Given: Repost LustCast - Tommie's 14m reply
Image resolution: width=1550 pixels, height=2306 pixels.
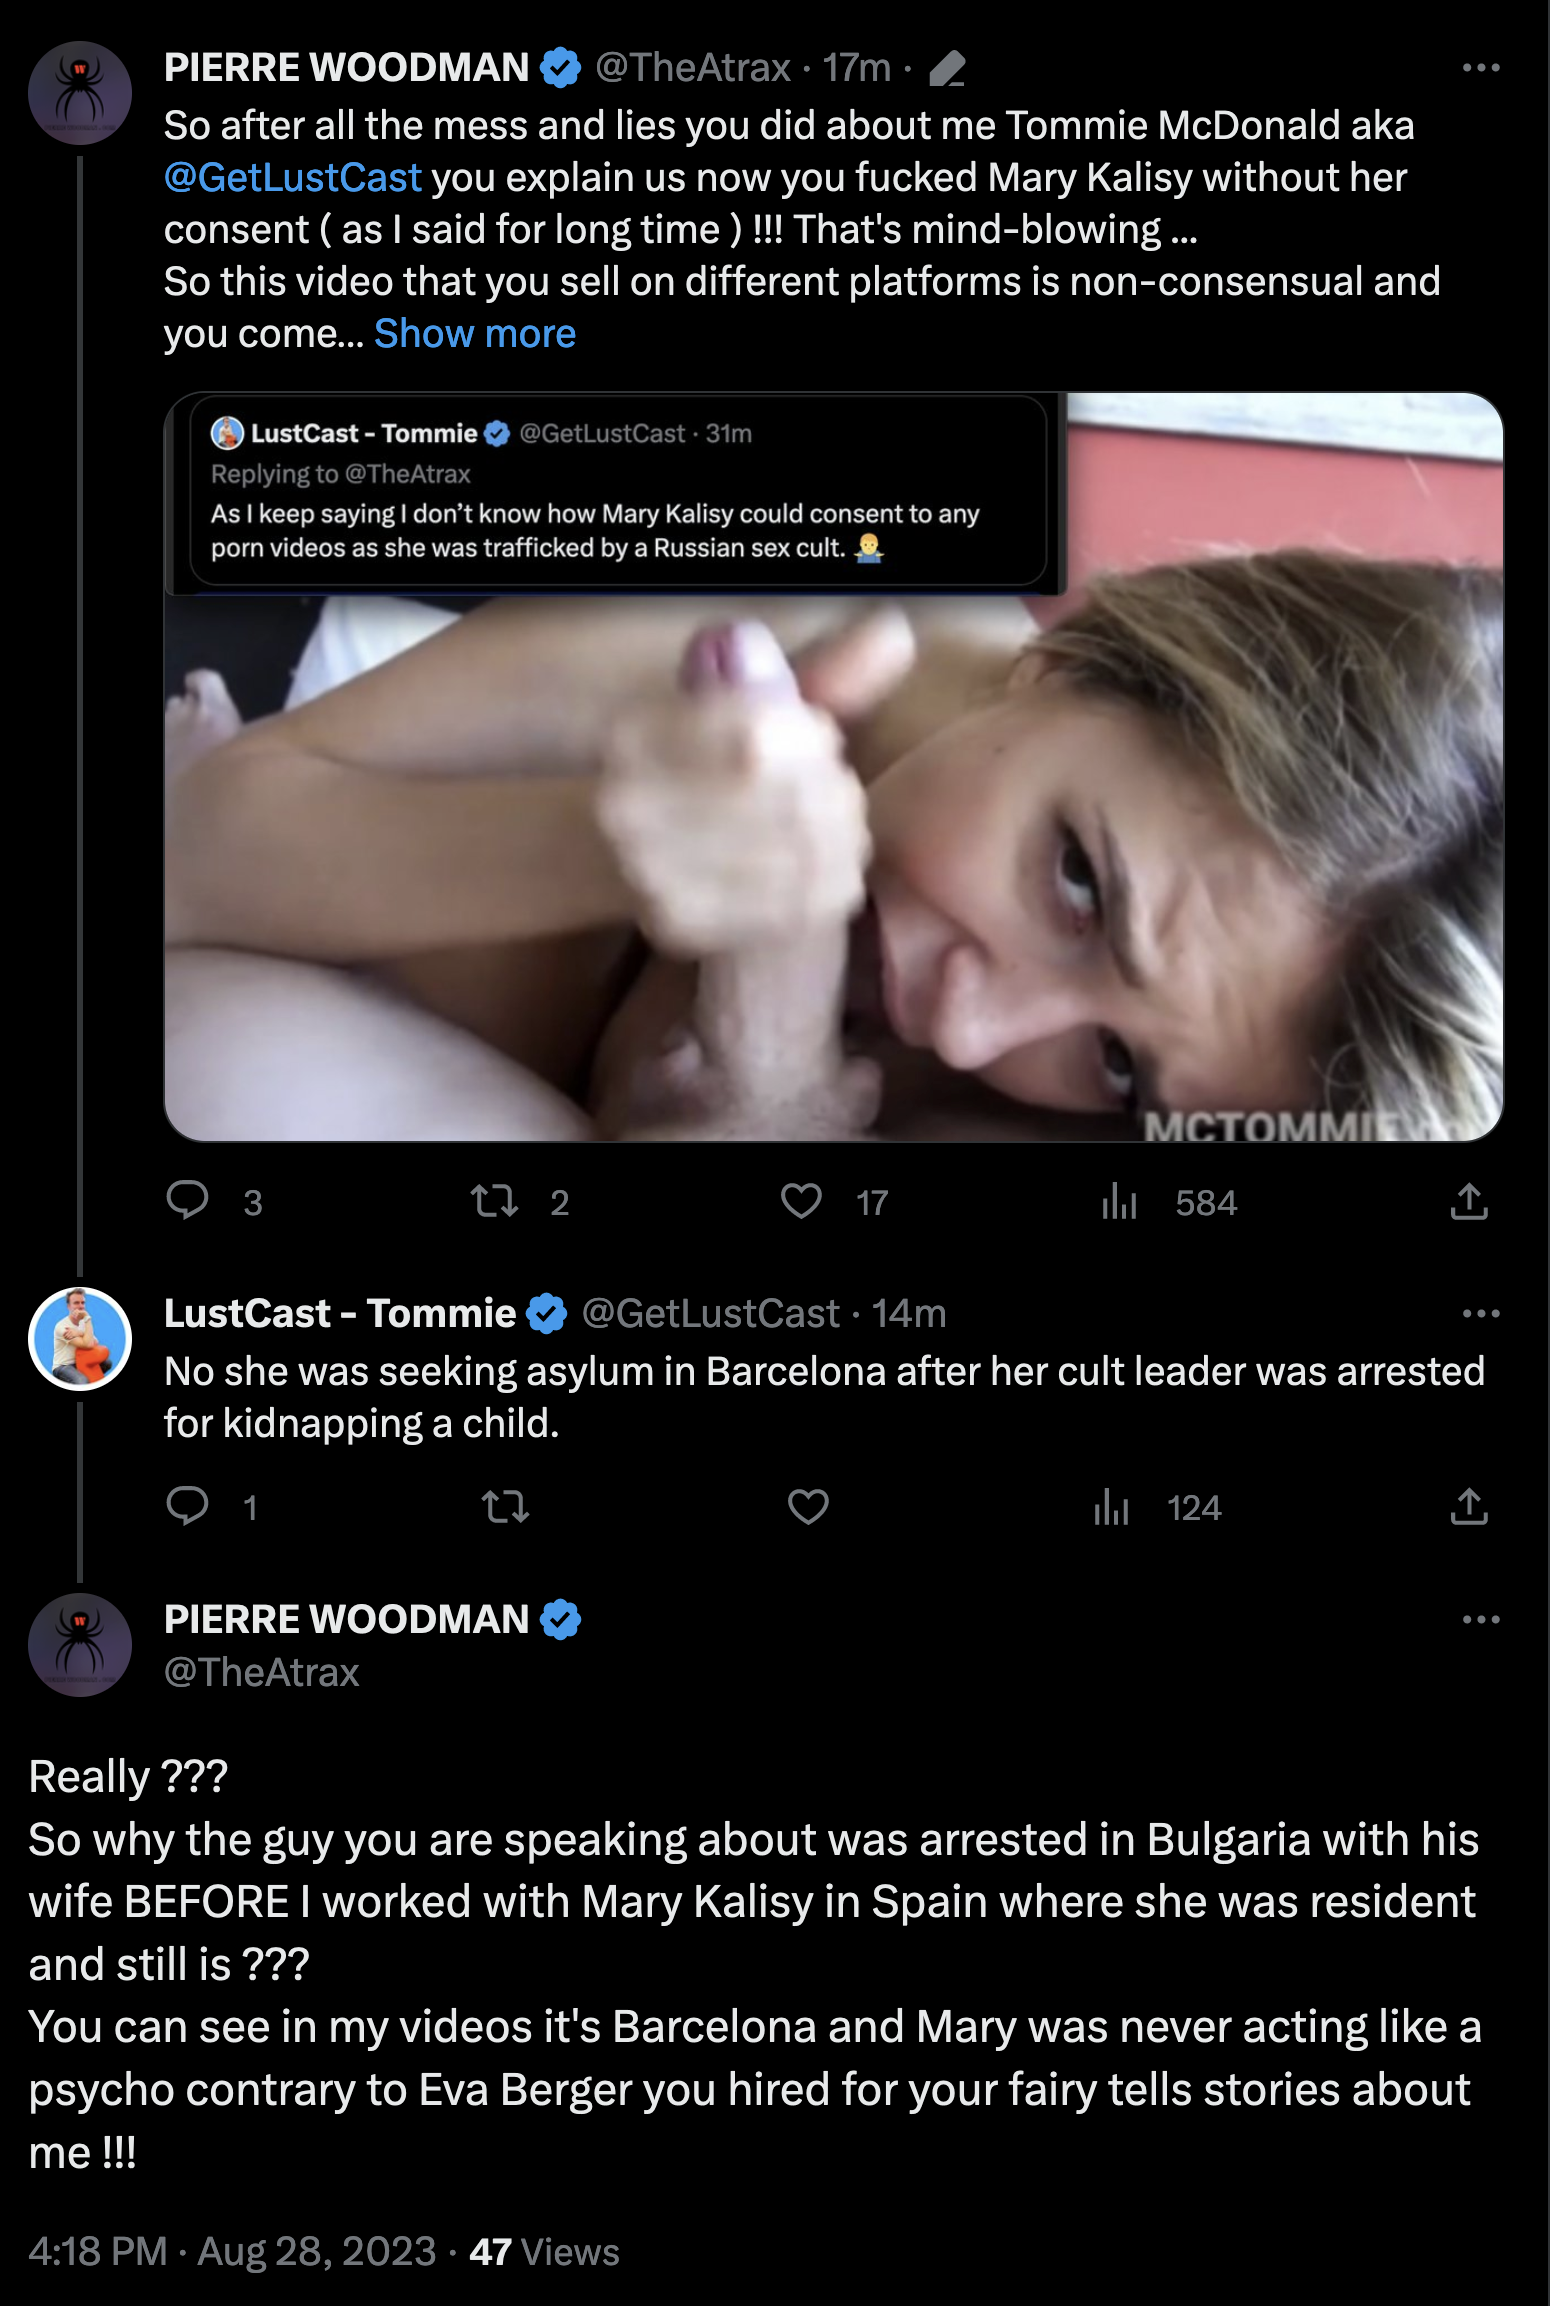Looking at the screenshot, I should coord(505,1507).
